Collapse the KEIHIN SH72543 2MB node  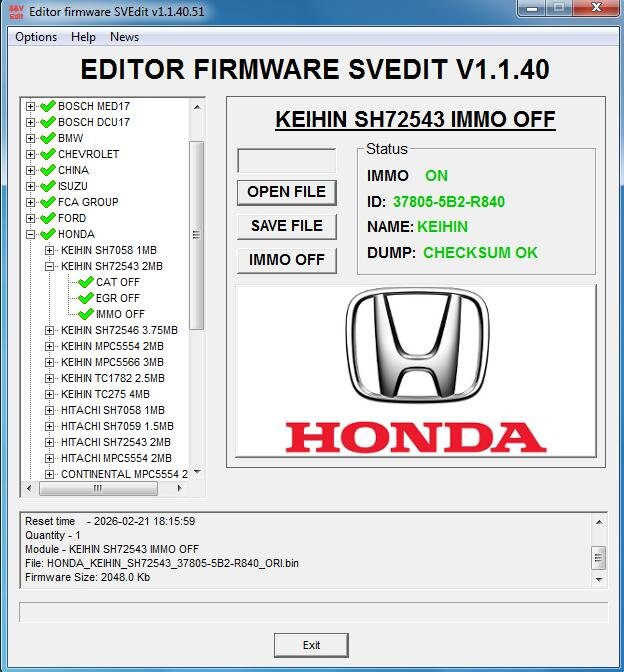click(x=49, y=266)
